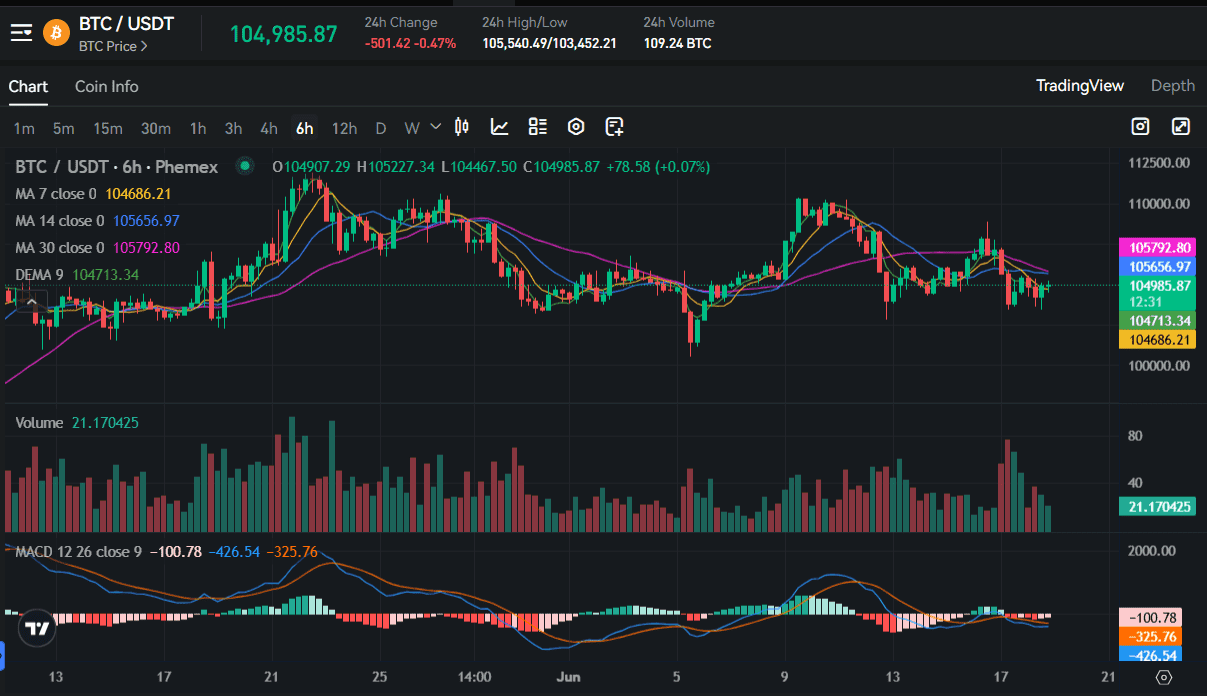Open the chart settings gear icon

pos(575,127)
